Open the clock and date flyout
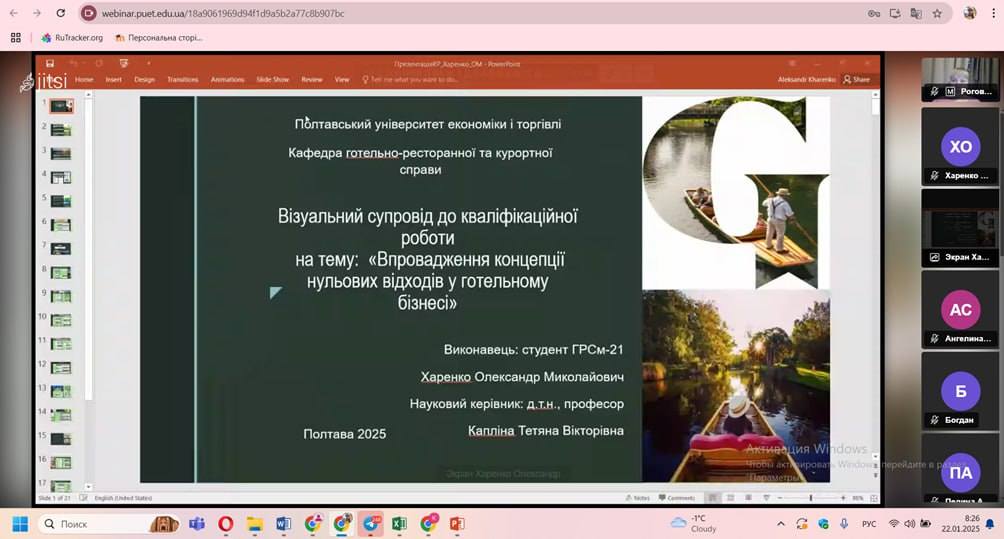Image resolution: width=1004 pixels, height=539 pixels. (971, 523)
